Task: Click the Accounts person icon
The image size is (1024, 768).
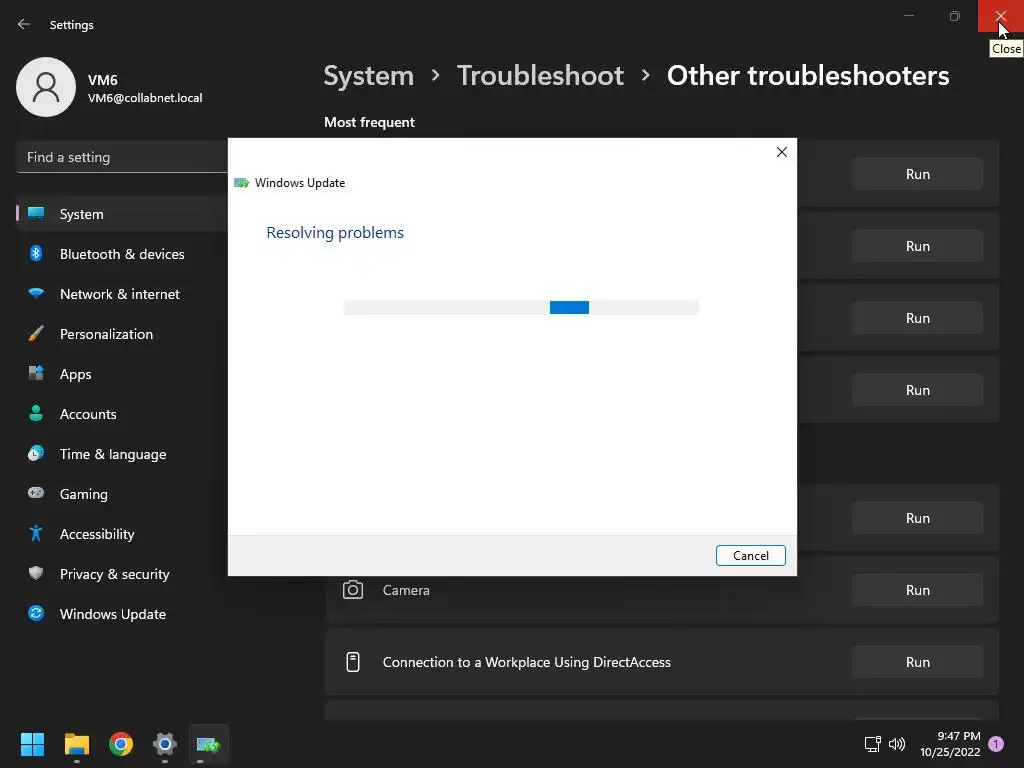Action: pyautogui.click(x=36, y=413)
